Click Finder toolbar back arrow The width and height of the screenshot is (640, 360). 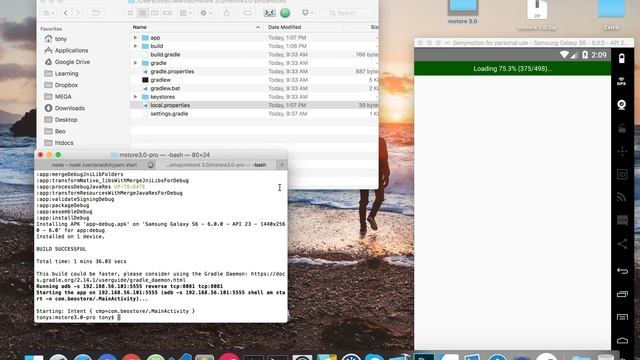point(66,13)
